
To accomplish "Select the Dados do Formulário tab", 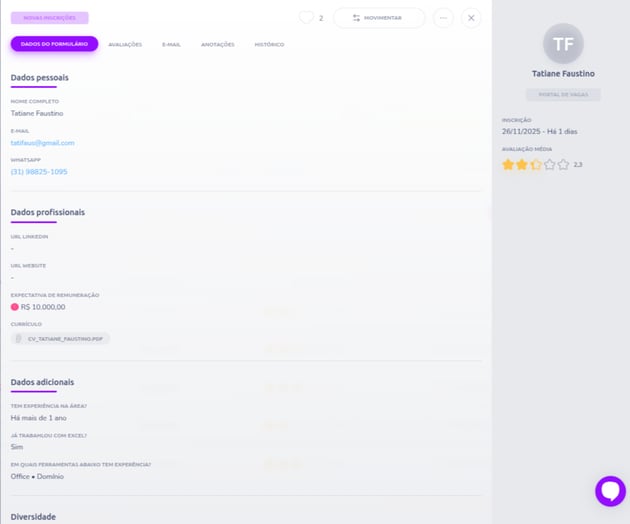I will (x=54, y=44).
